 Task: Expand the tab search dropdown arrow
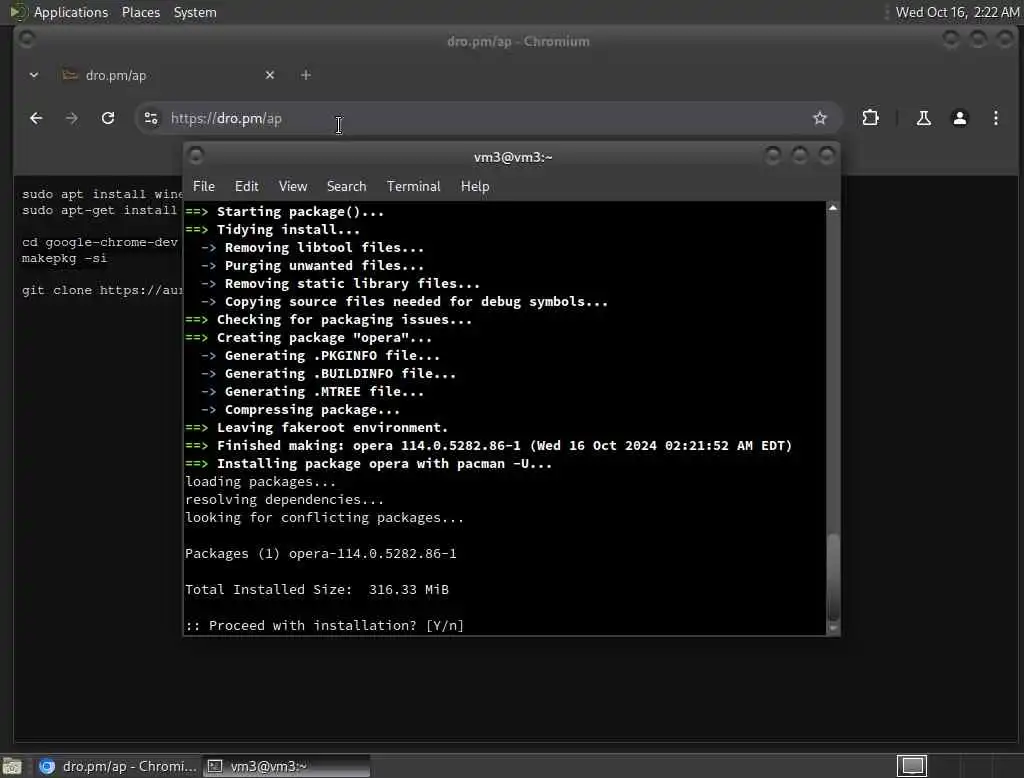(x=34, y=75)
